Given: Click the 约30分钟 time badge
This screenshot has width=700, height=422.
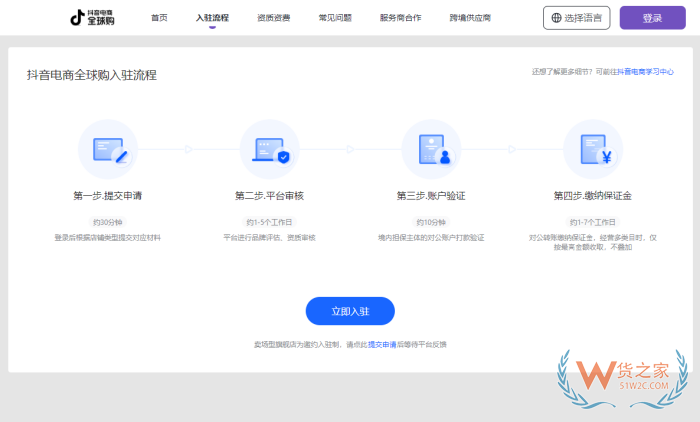Looking at the screenshot, I should pyautogui.click(x=108, y=222).
